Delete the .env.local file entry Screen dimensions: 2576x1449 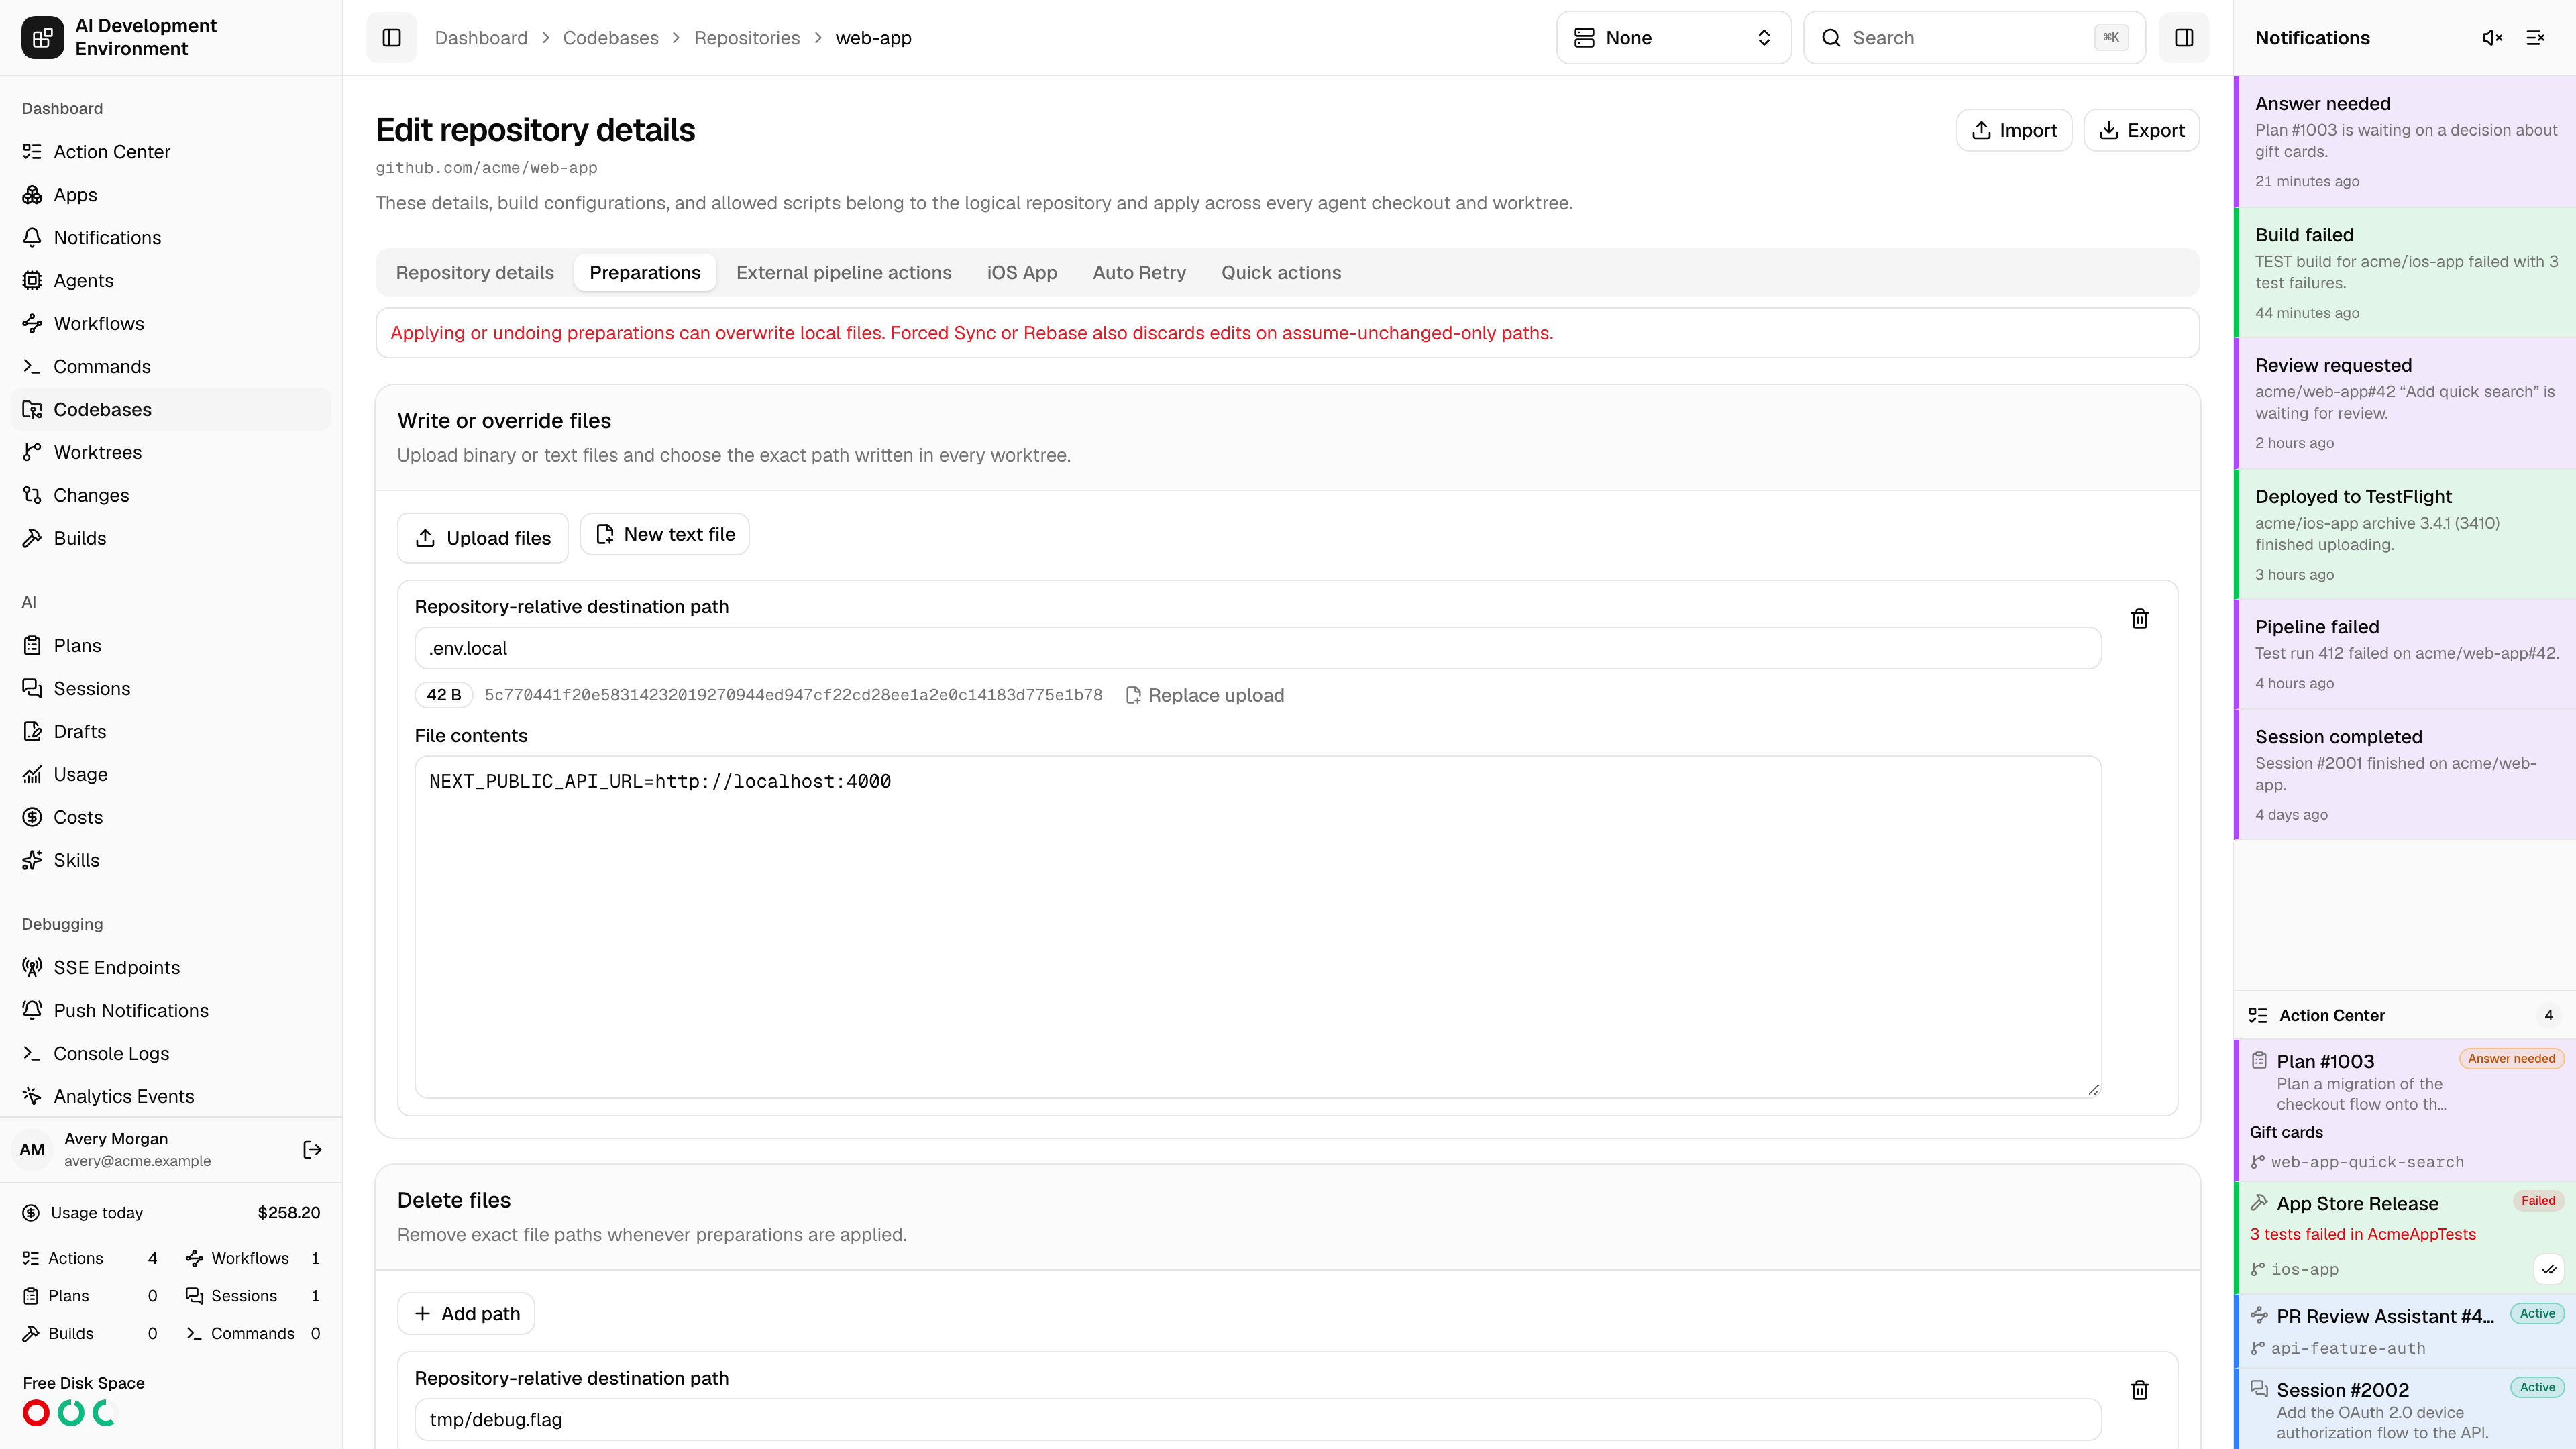point(2139,619)
